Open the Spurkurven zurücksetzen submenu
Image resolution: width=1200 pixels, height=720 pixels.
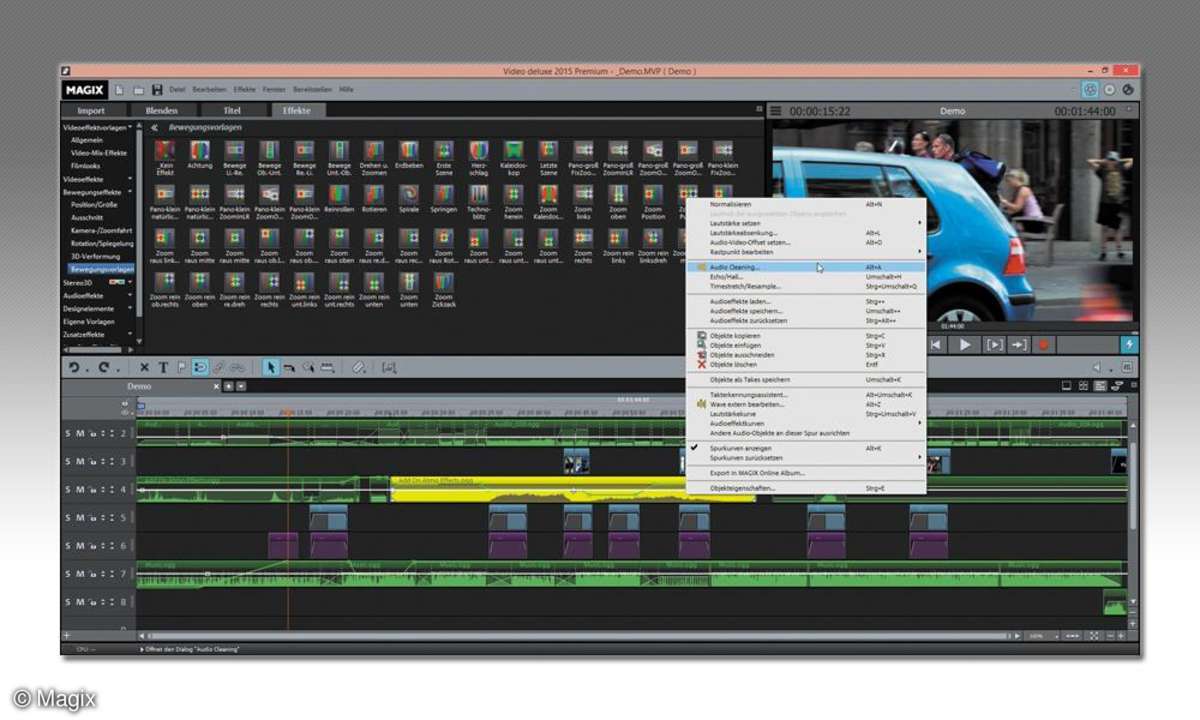(806, 458)
